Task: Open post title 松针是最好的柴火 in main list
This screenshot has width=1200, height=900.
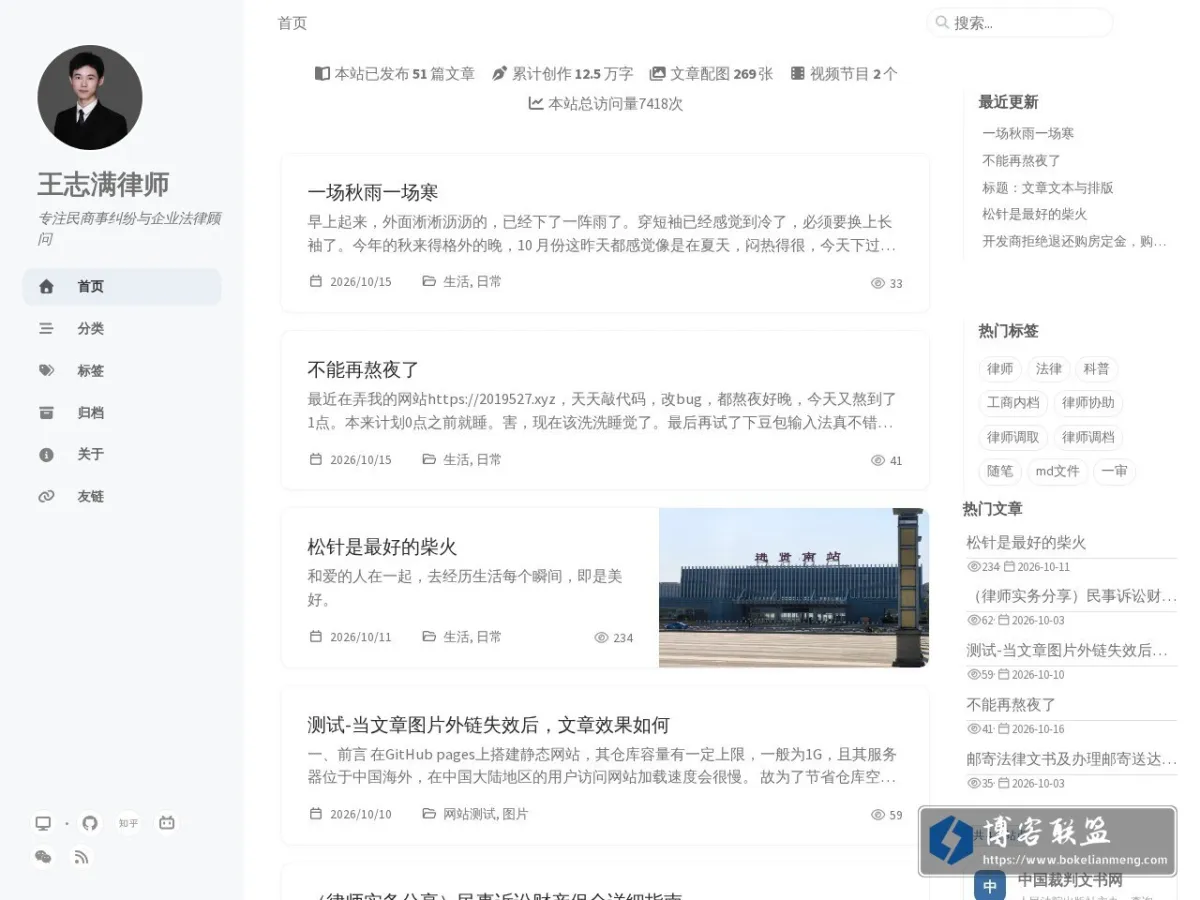Action: click(x=382, y=547)
